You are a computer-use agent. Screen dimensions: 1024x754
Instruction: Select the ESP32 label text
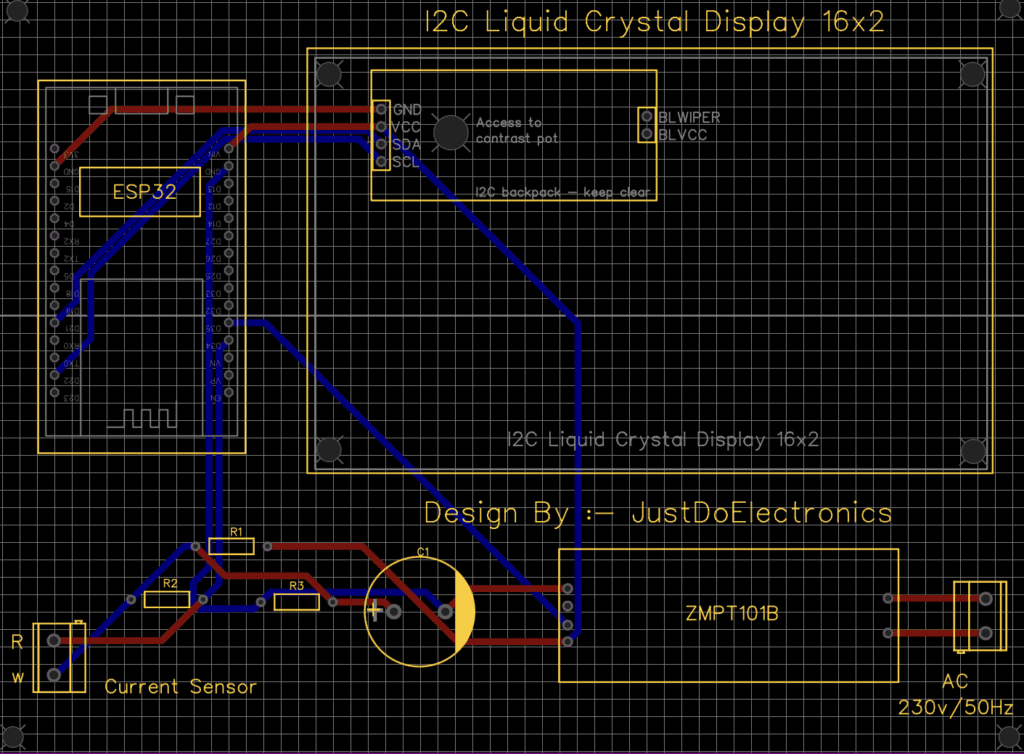[x=144, y=192]
